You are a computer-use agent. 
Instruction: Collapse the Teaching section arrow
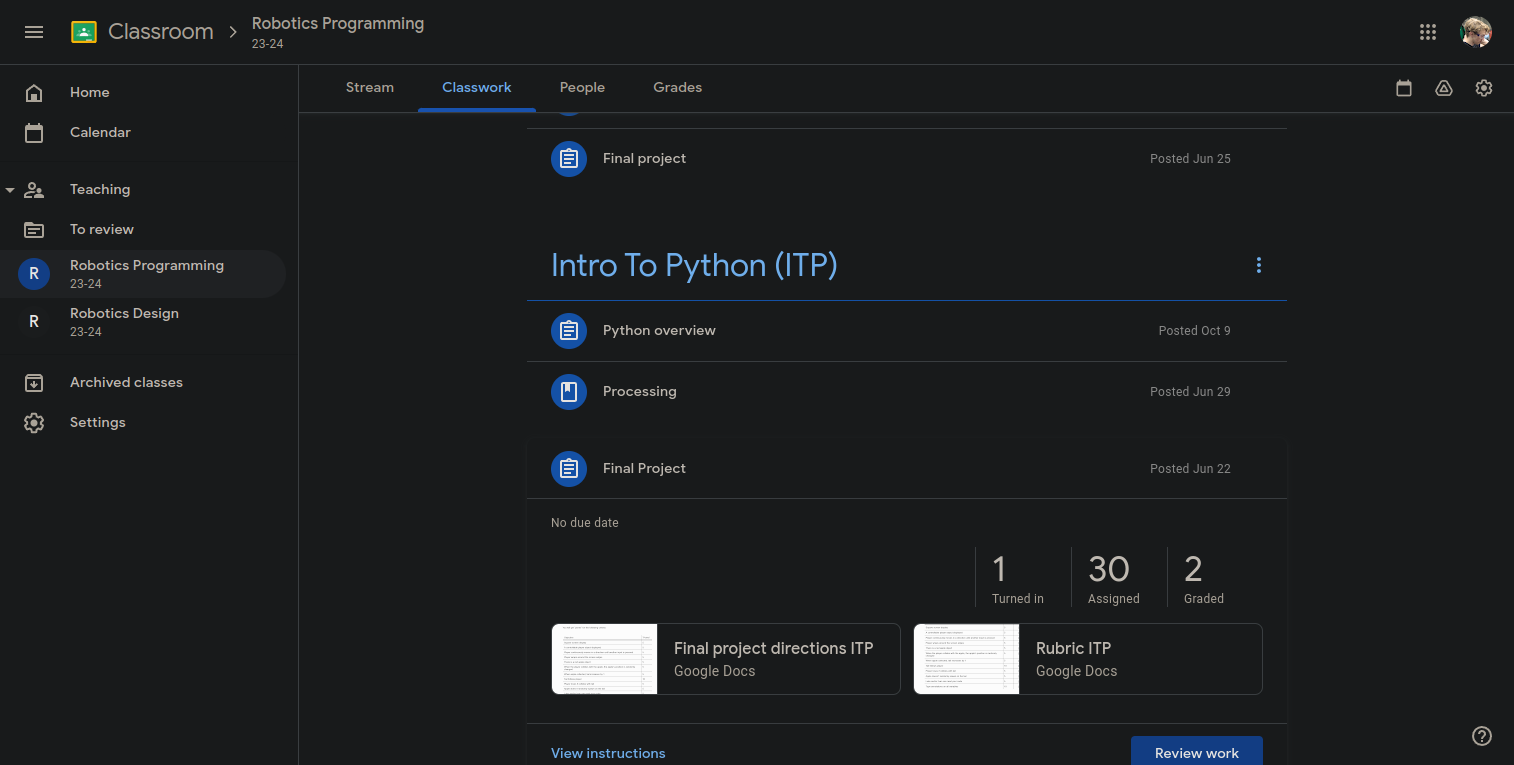point(10,190)
